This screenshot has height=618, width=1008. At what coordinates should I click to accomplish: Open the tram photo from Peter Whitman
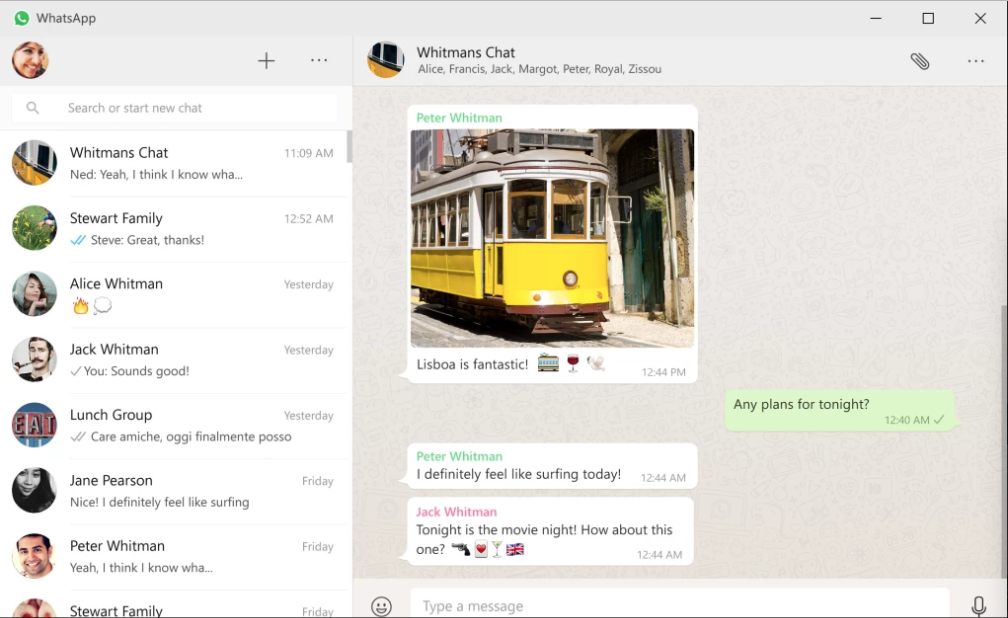552,239
